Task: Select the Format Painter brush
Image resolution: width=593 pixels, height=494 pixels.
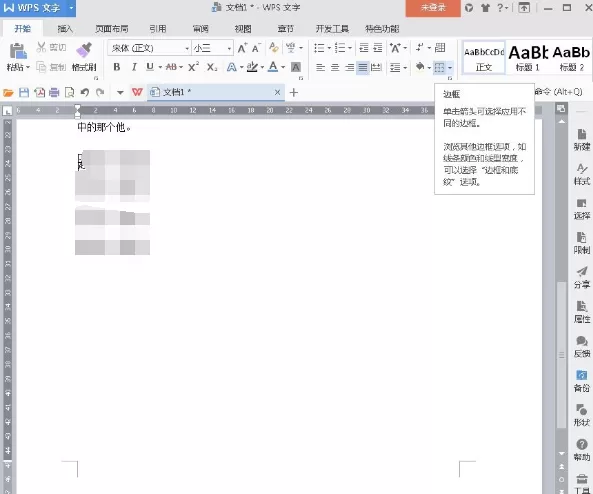Action: coord(84,50)
